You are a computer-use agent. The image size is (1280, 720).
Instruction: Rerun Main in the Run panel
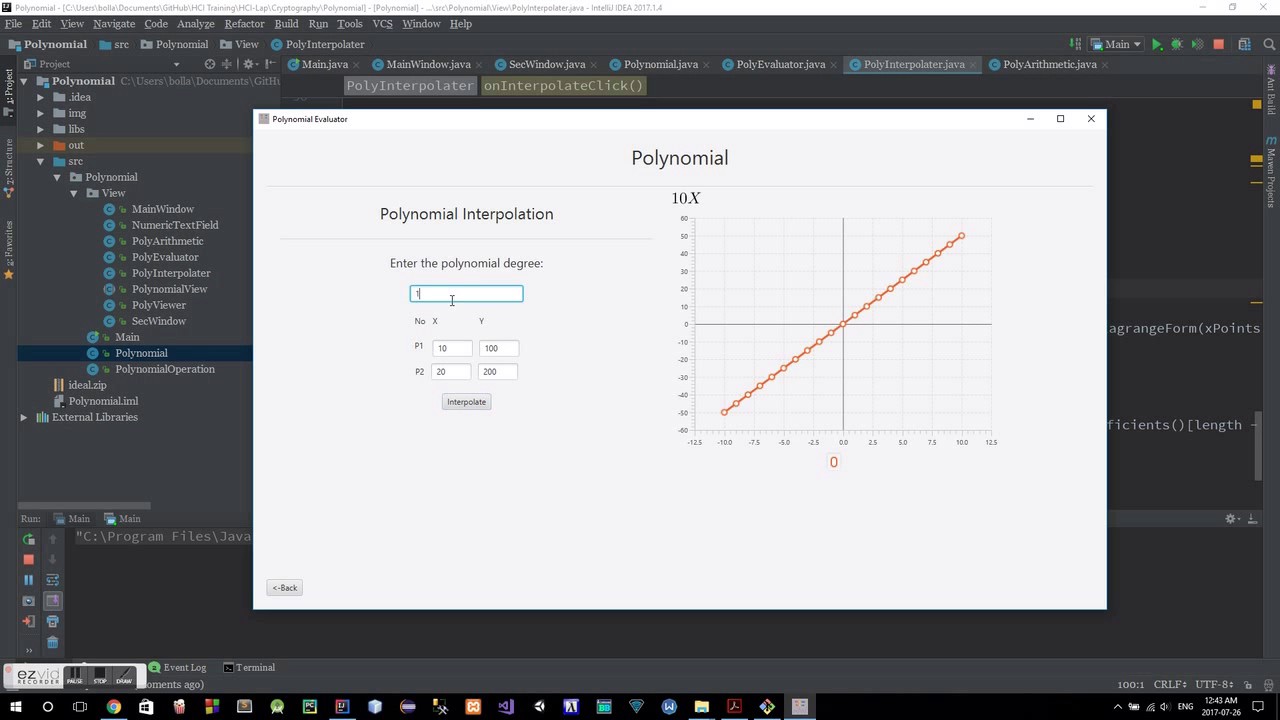click(28, 539)
